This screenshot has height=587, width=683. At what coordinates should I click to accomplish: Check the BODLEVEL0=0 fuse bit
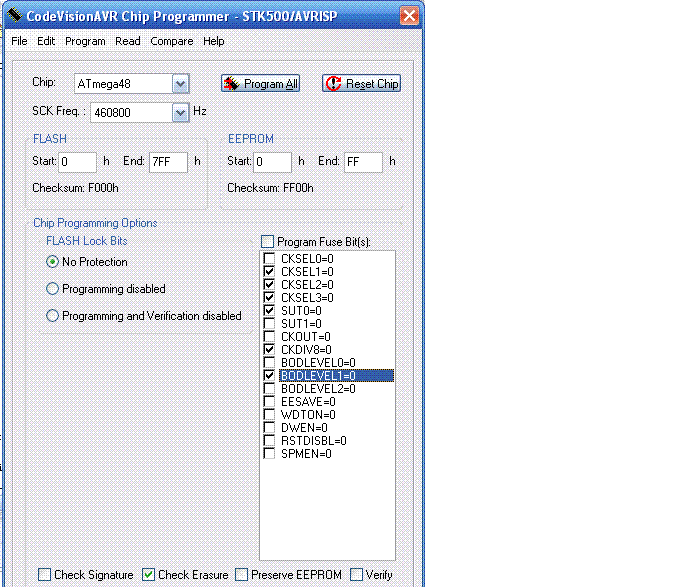coord(269,363)
